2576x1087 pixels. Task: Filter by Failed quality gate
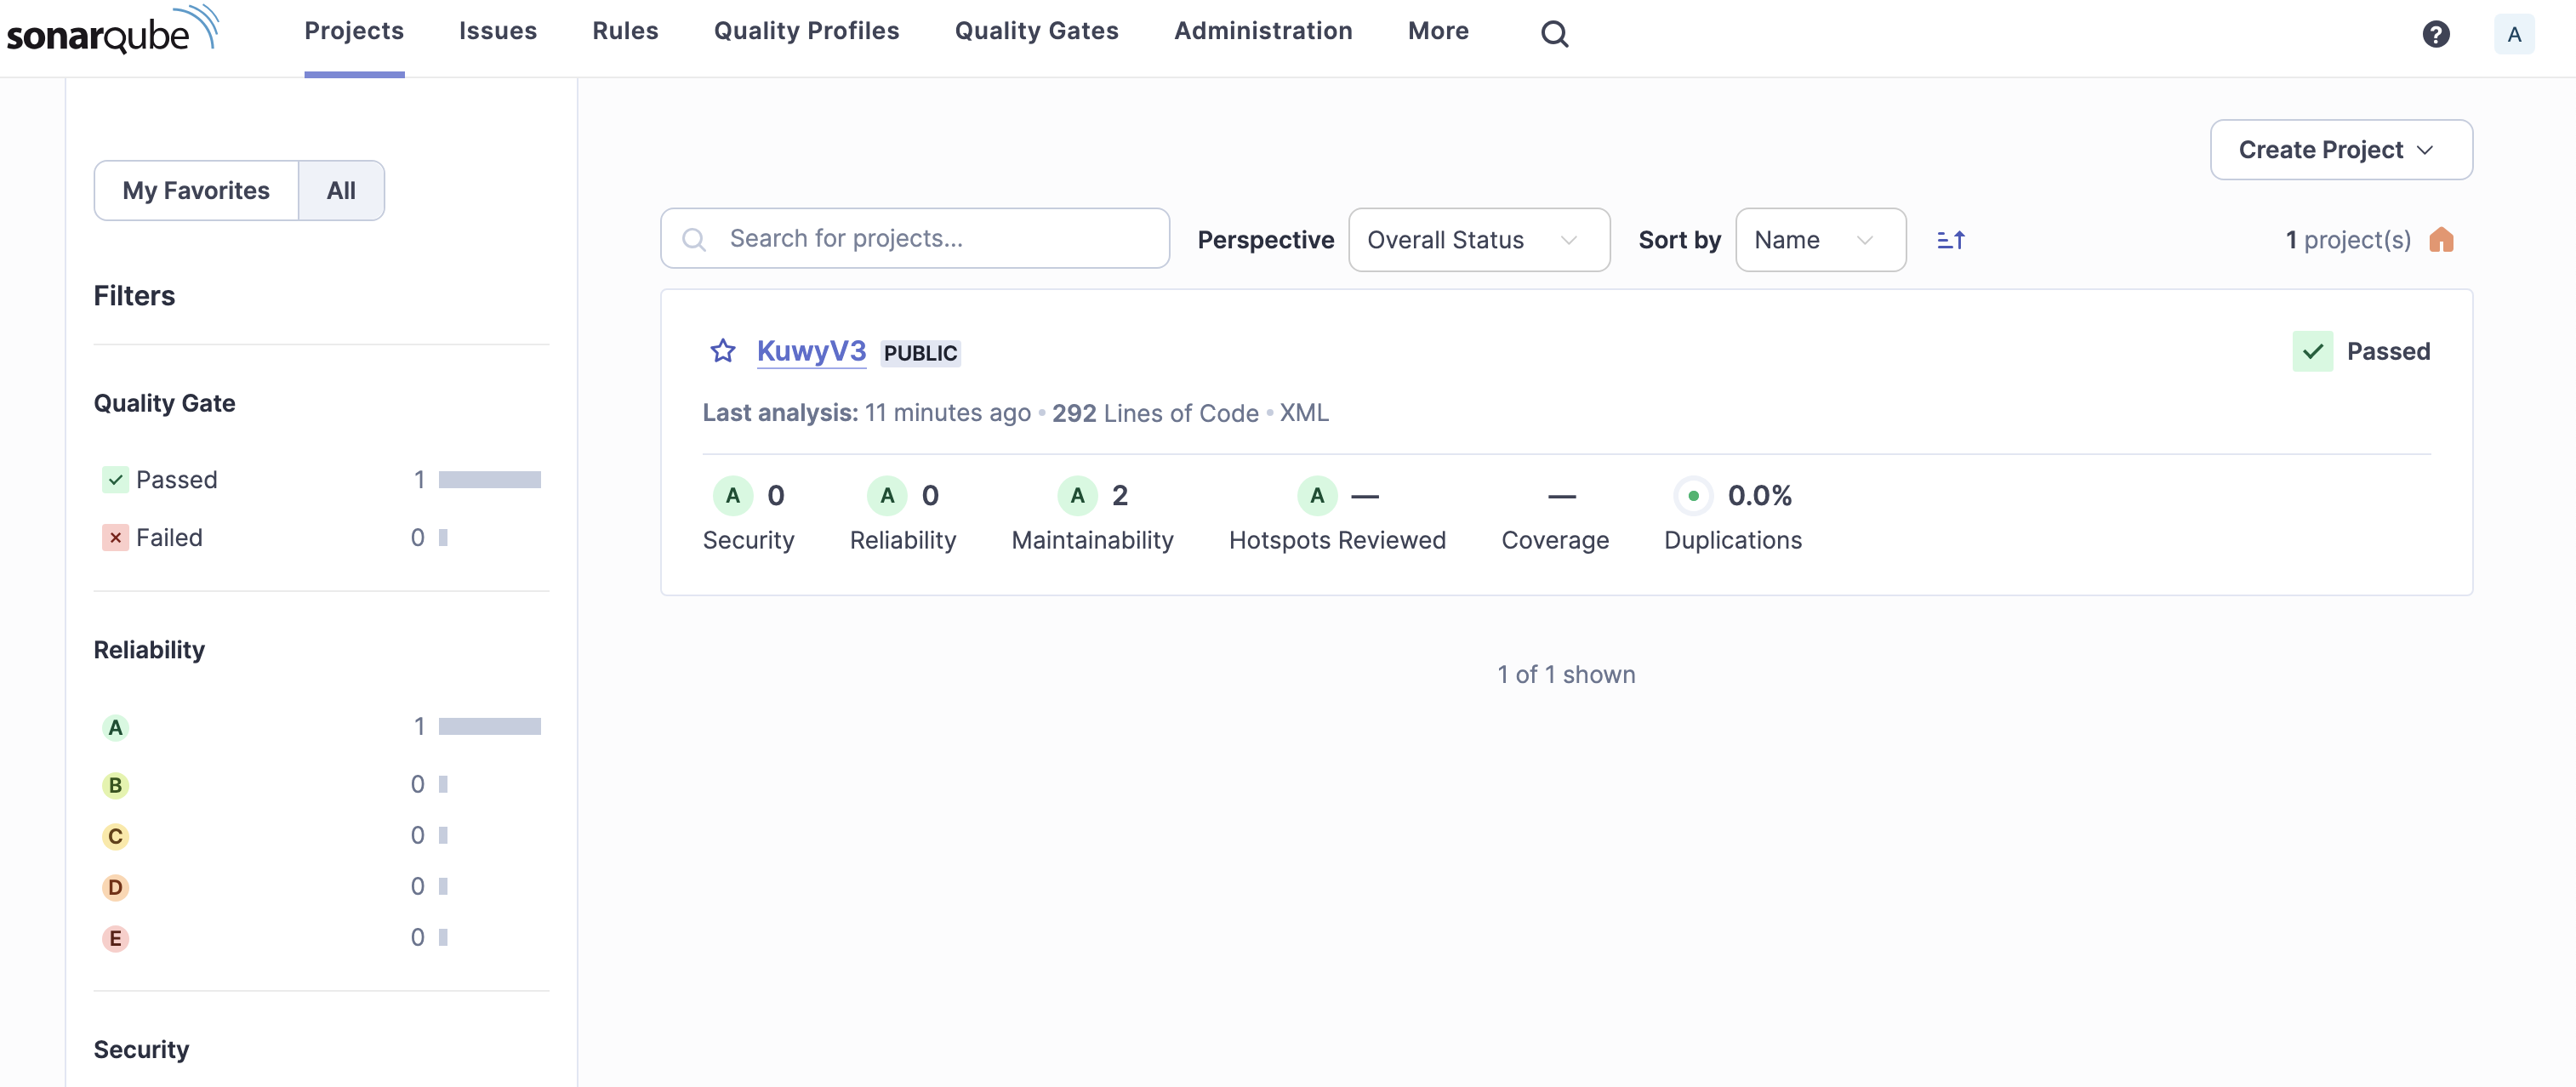coord(168,538)
